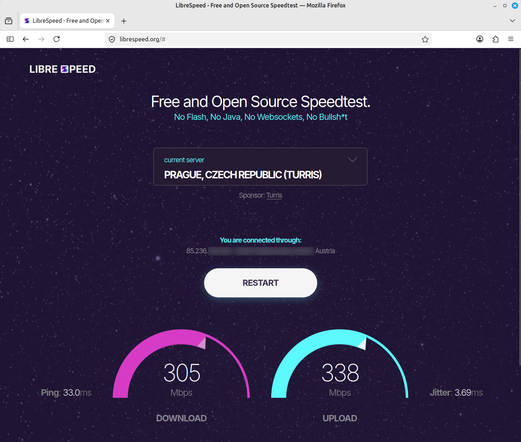The height and width of the screenshot is (442, 521).
Task: Open the extensions puzzle-piece menu
Action: (x=495, y=39)
